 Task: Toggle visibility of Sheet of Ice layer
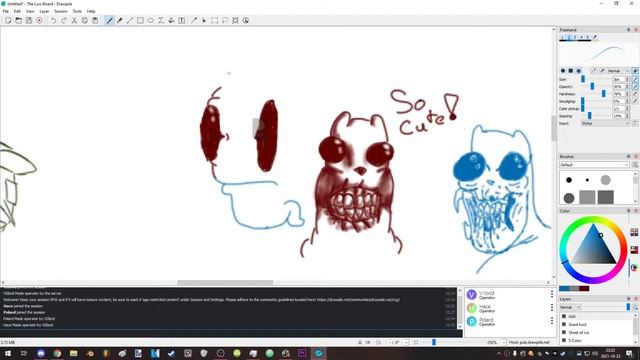point(564,332)
